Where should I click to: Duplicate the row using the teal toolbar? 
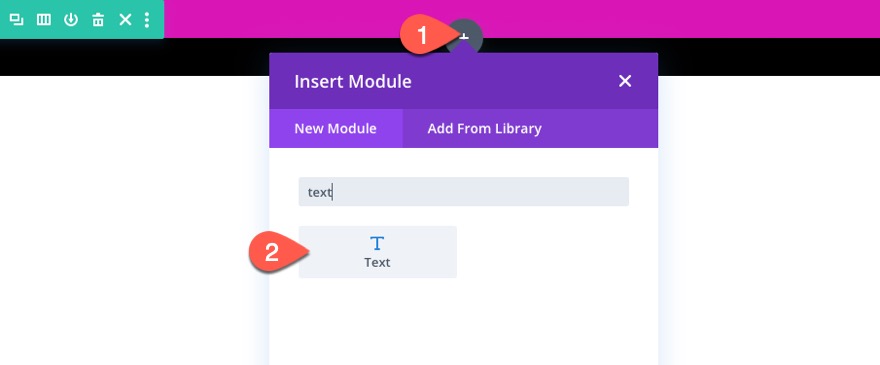(17, 20)
